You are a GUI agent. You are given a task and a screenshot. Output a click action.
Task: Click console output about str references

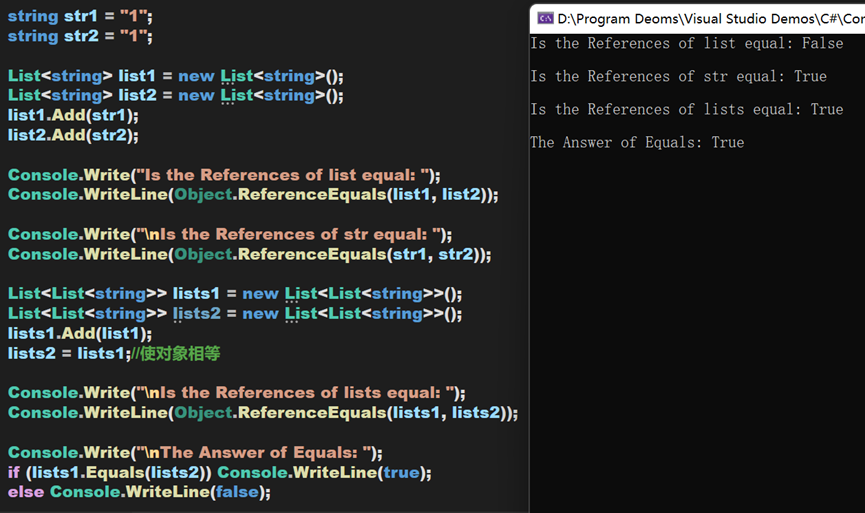click(x=678, y=77)
